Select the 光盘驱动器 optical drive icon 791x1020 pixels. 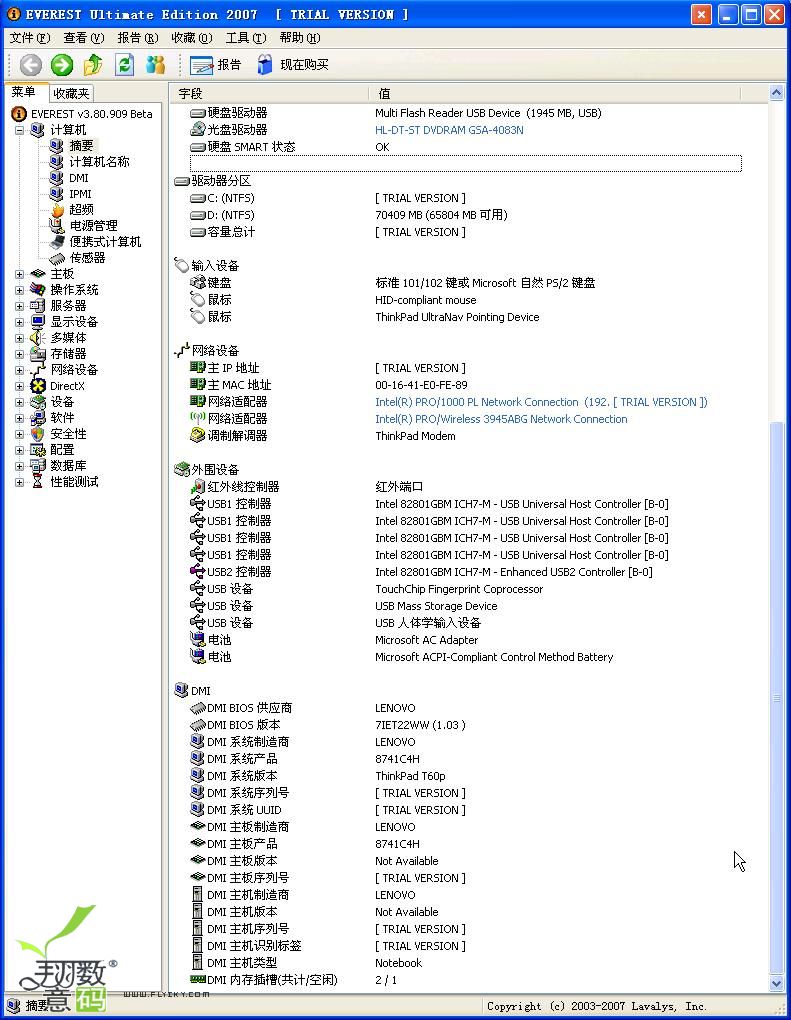click(198, 130)
